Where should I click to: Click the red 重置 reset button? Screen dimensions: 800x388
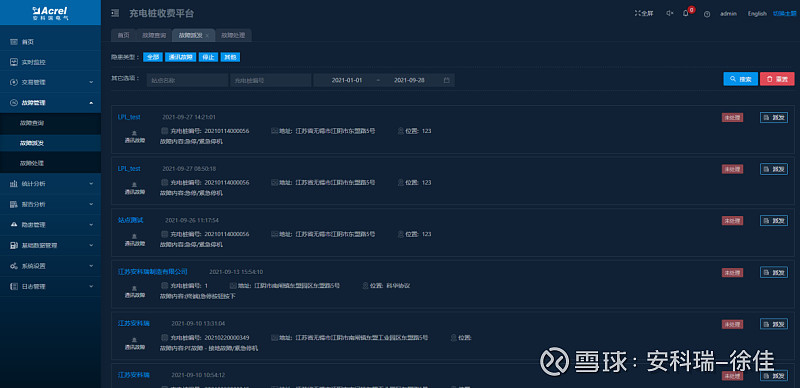coord(777,79)
